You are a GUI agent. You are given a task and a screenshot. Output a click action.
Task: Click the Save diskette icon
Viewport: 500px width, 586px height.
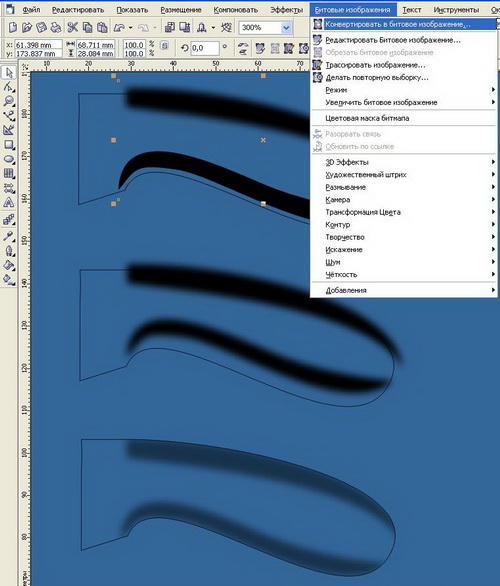pos(41,27)
